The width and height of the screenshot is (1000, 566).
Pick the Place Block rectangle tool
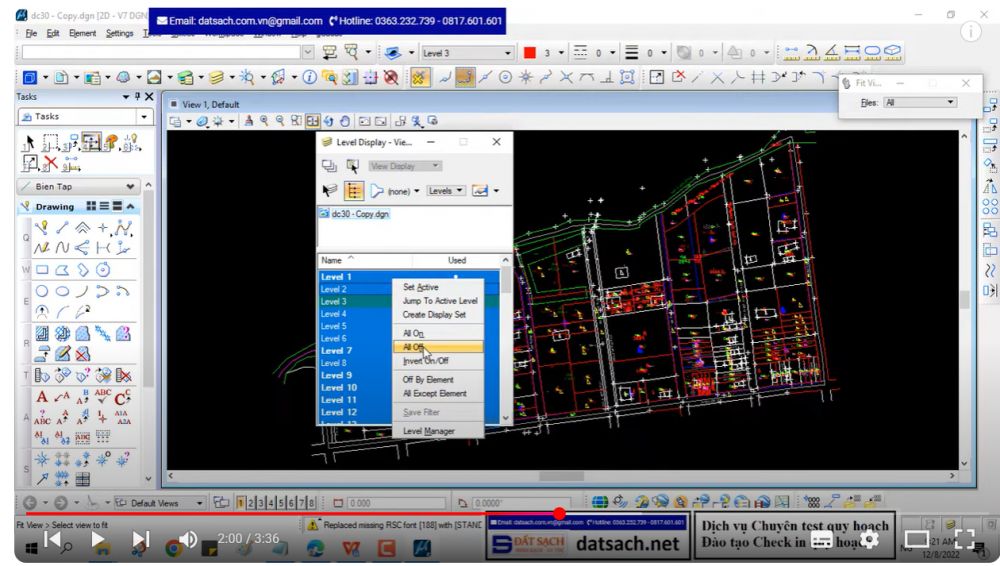click(42, 270)
